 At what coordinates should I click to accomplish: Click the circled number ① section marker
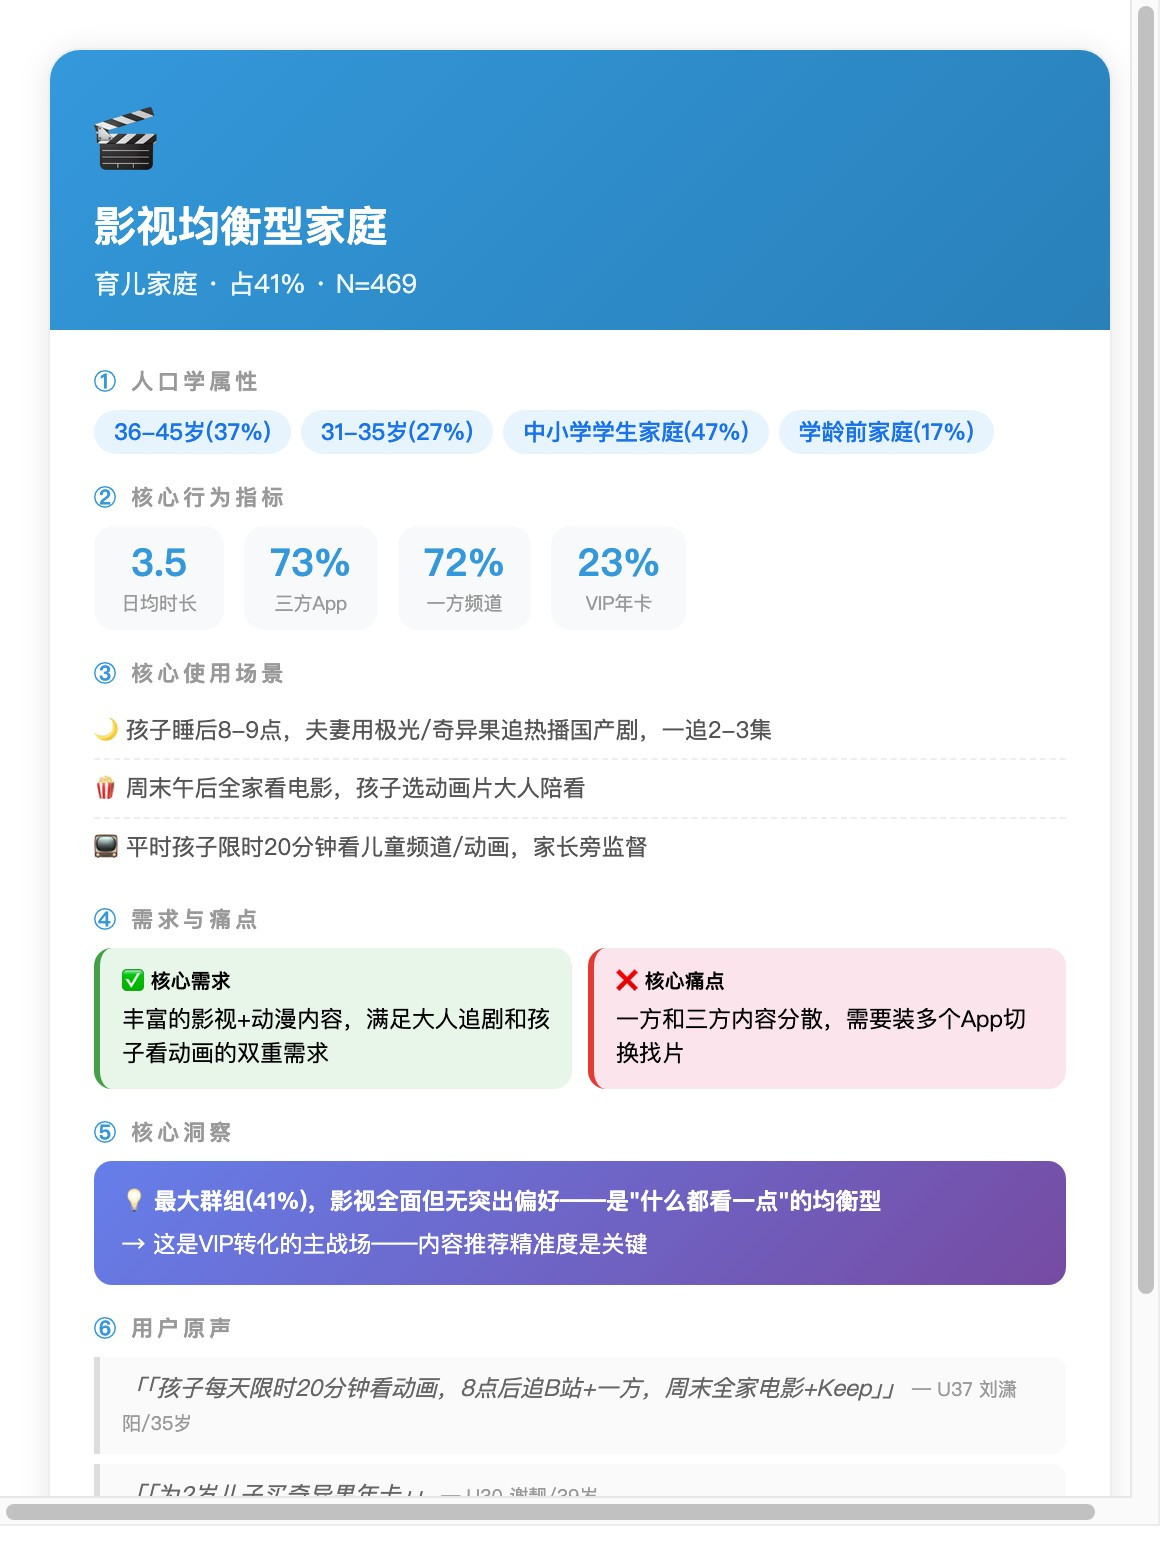(105, 382)
